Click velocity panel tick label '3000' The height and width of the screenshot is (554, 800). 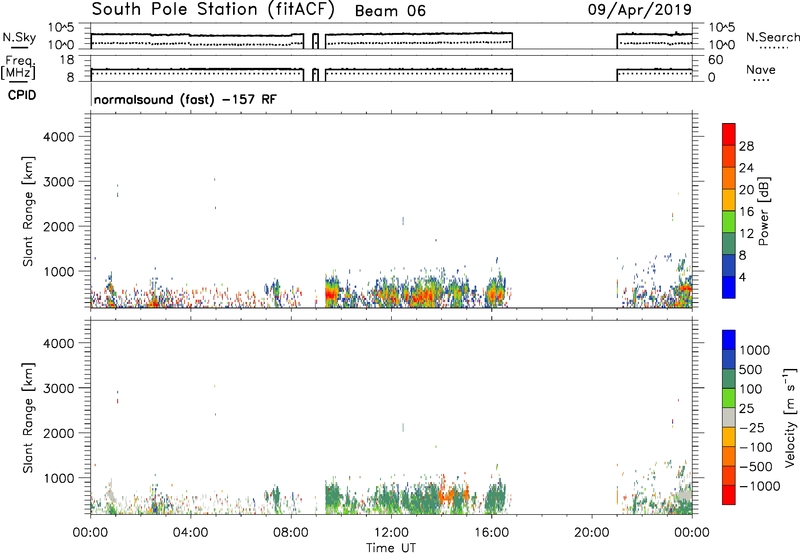pyautogui.click(x=59, y=388)
